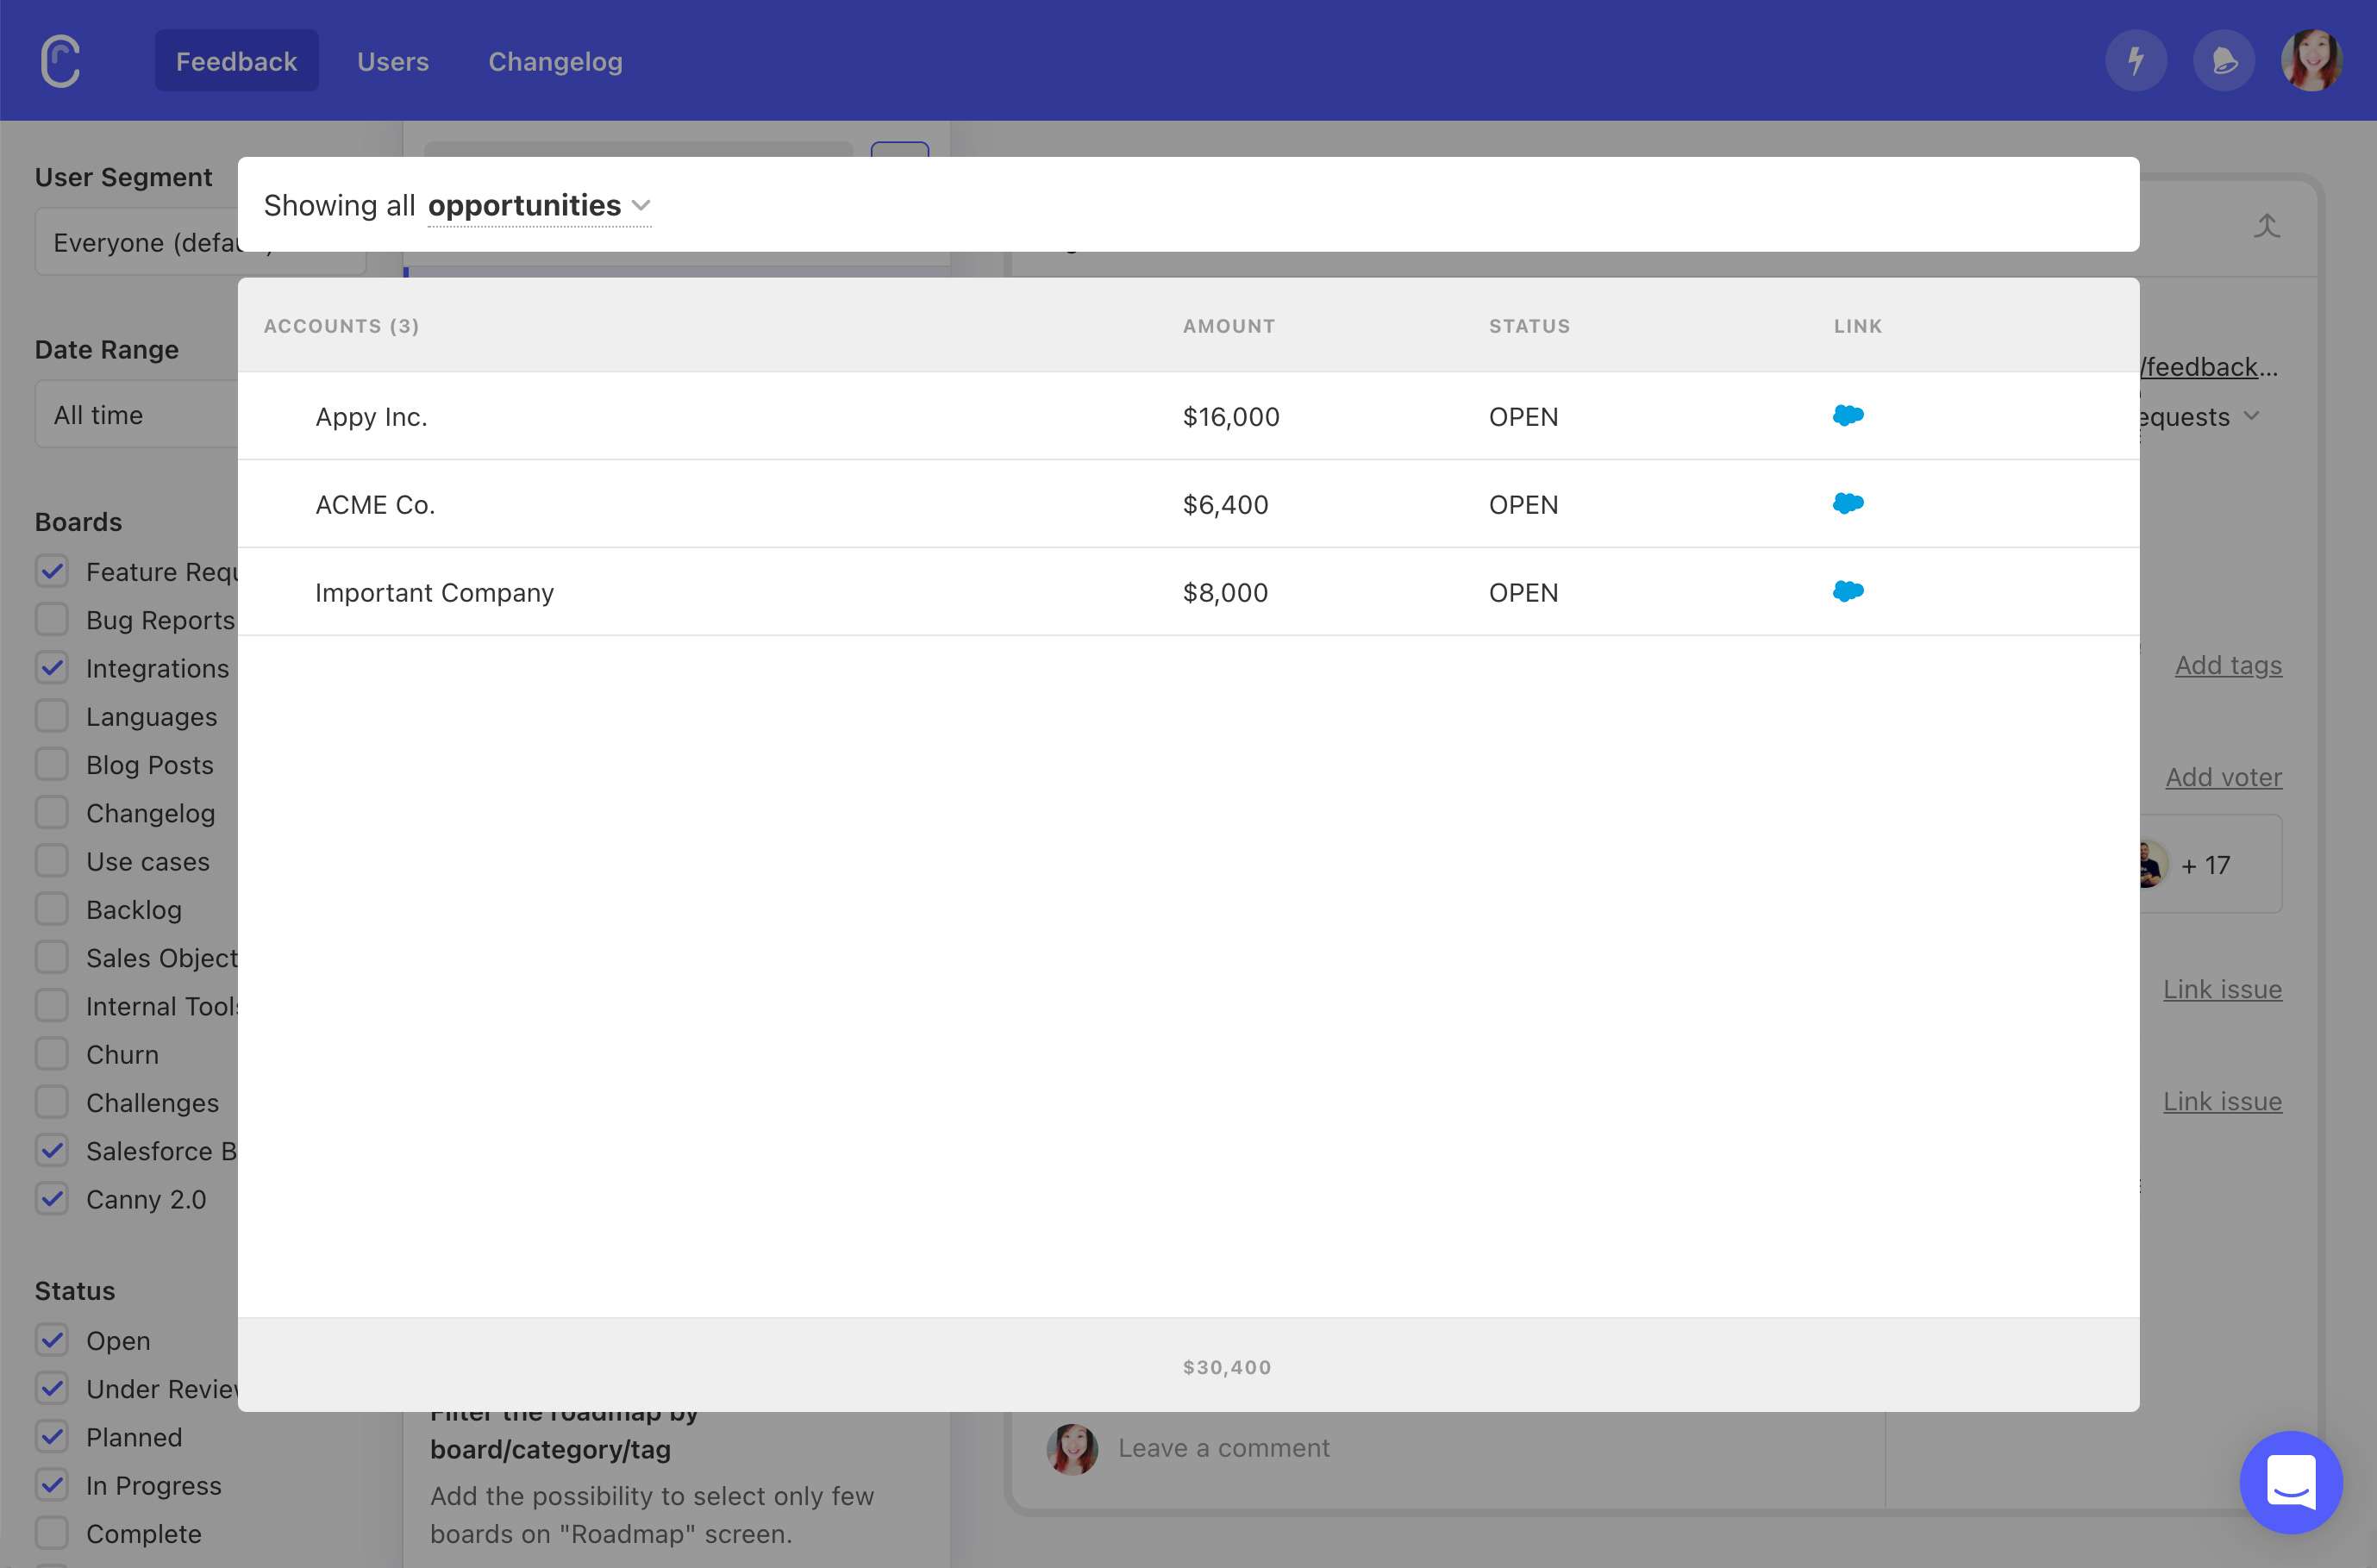The width and height of the screenshot is (2377, 1568).
Task: Click the OPEN status for Appy Inc.
Action: pyautogui.click(x=1523, y=417)
